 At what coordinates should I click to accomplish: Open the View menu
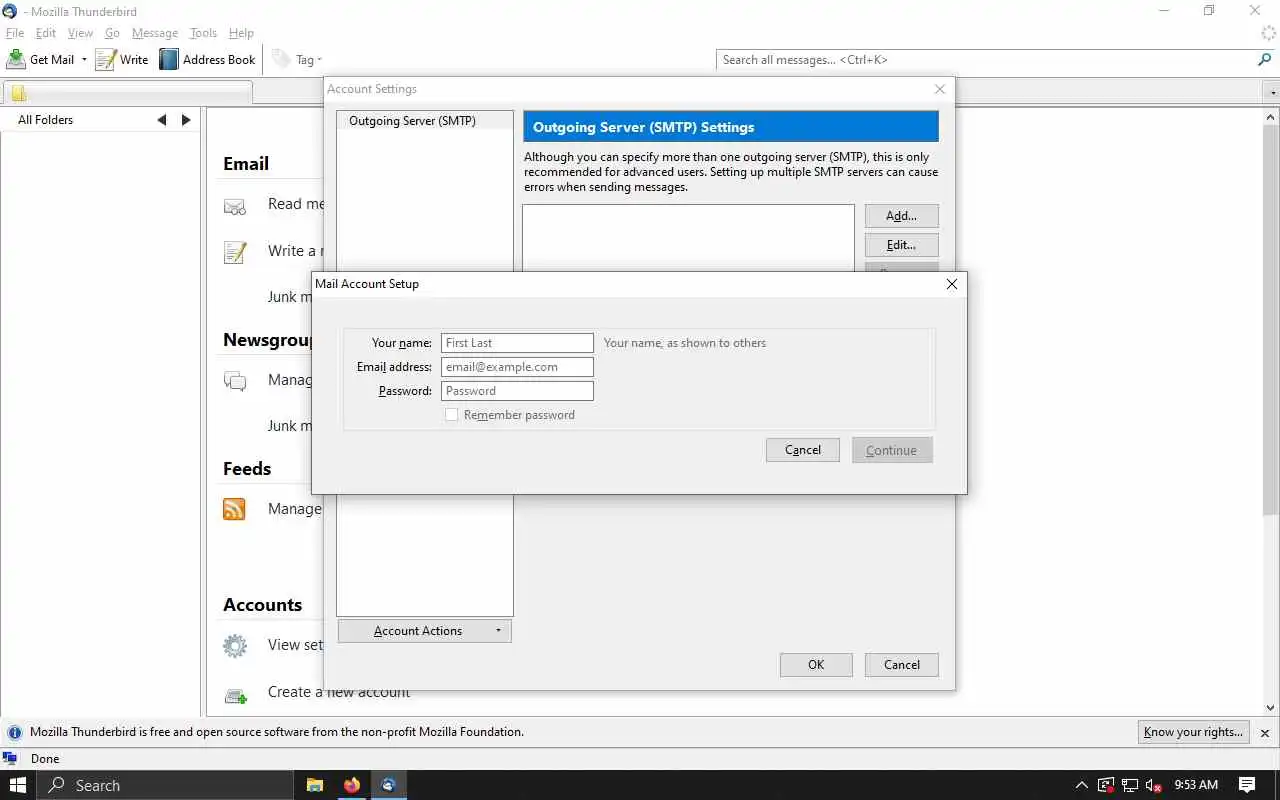pos(80,33)
